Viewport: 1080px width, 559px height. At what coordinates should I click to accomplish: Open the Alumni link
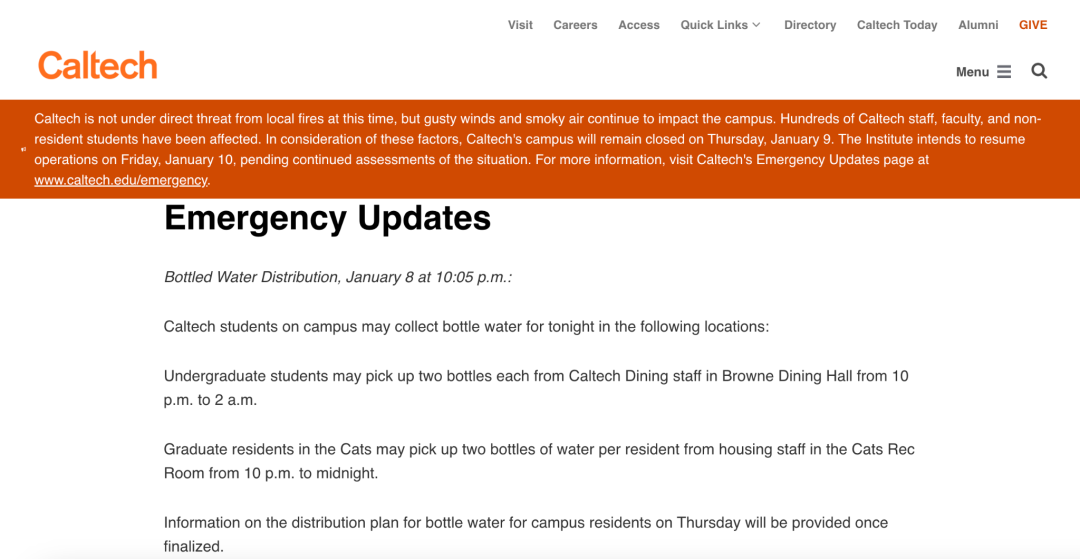(x=978, y=25)
